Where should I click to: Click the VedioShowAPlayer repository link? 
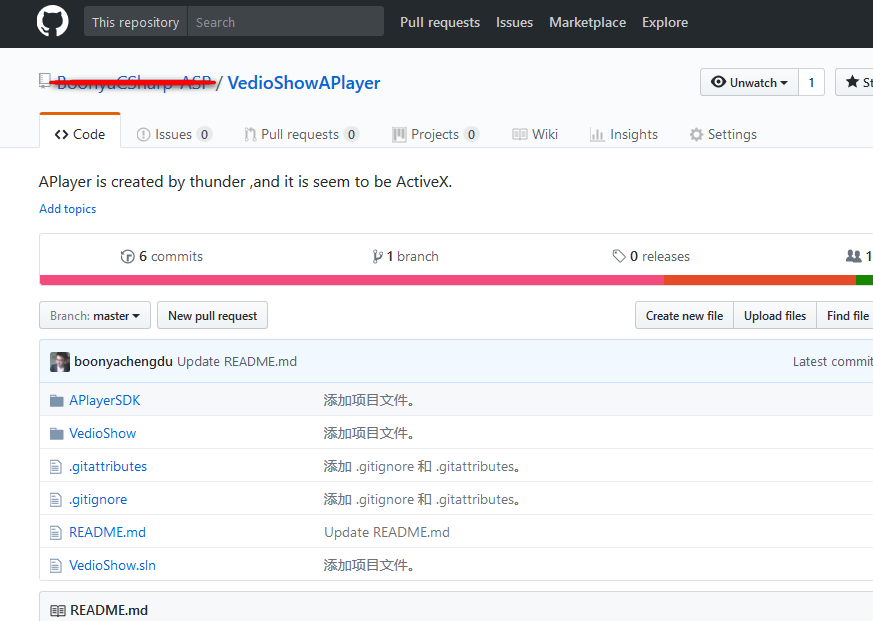coord(303,82)
